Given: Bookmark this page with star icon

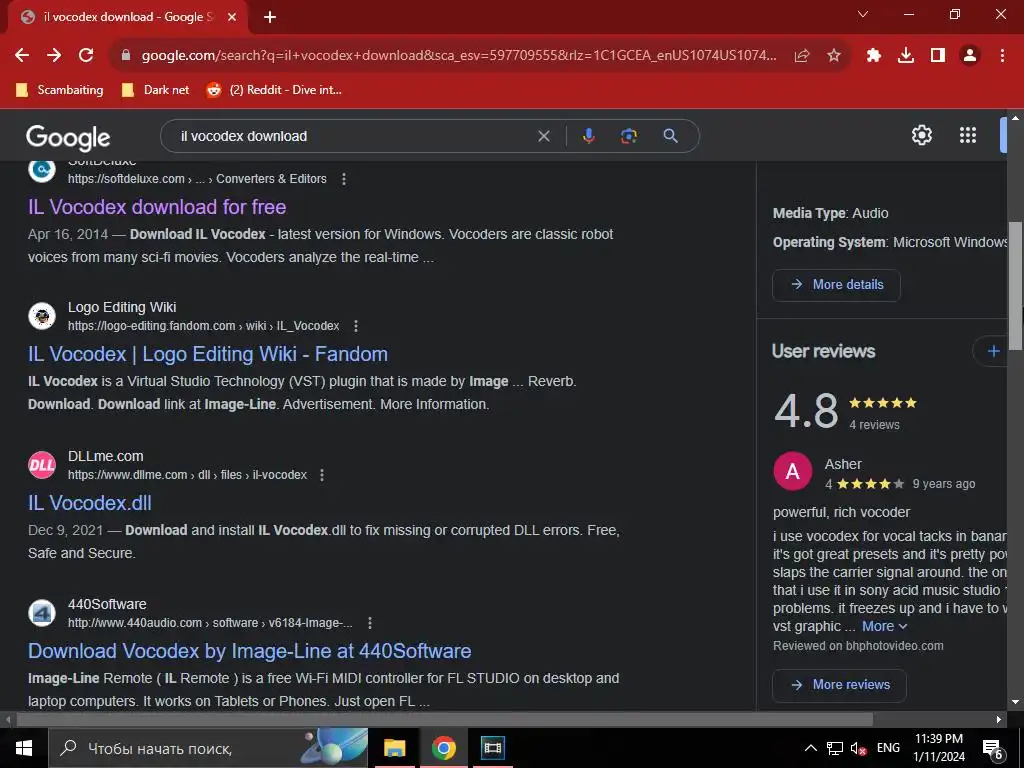Looking at the screenshot, I should pos(834,56).
